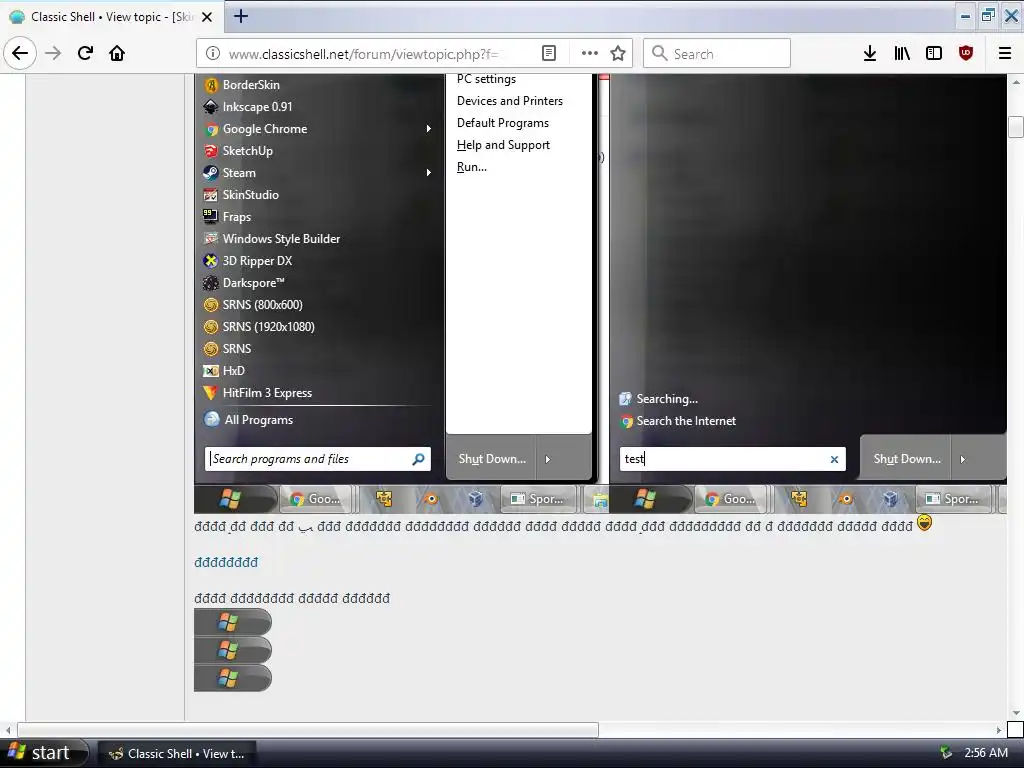Reload the current page
Screen dimensions: 1024x768
pos(85,53)
